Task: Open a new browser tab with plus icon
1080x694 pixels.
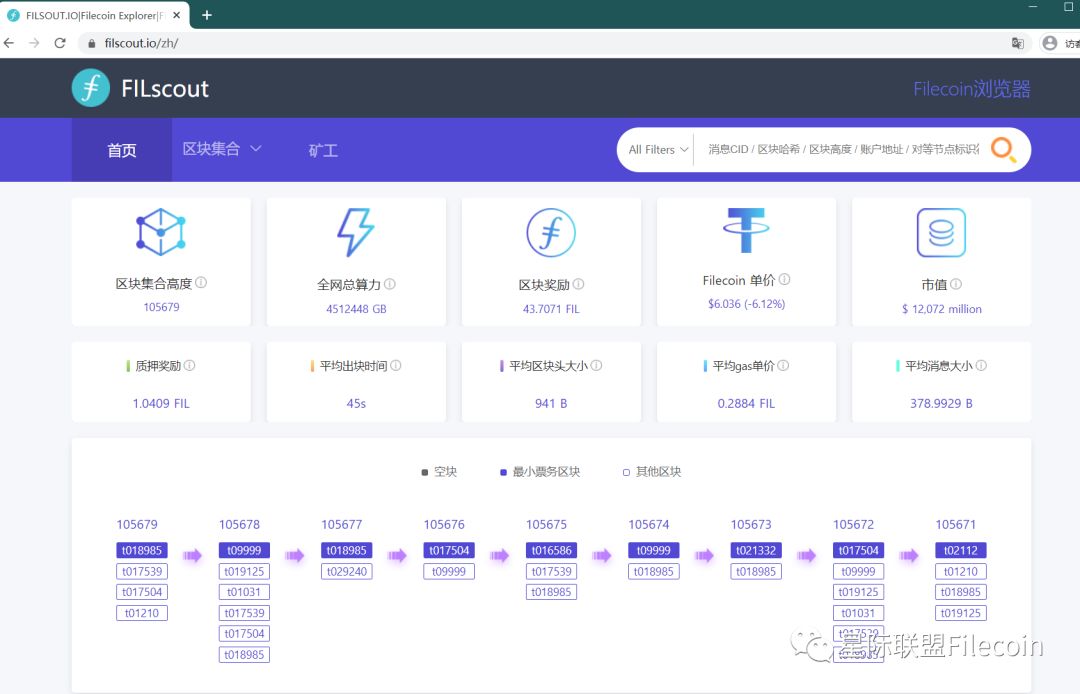Action: pyautogui.click(x=207, y=14)
